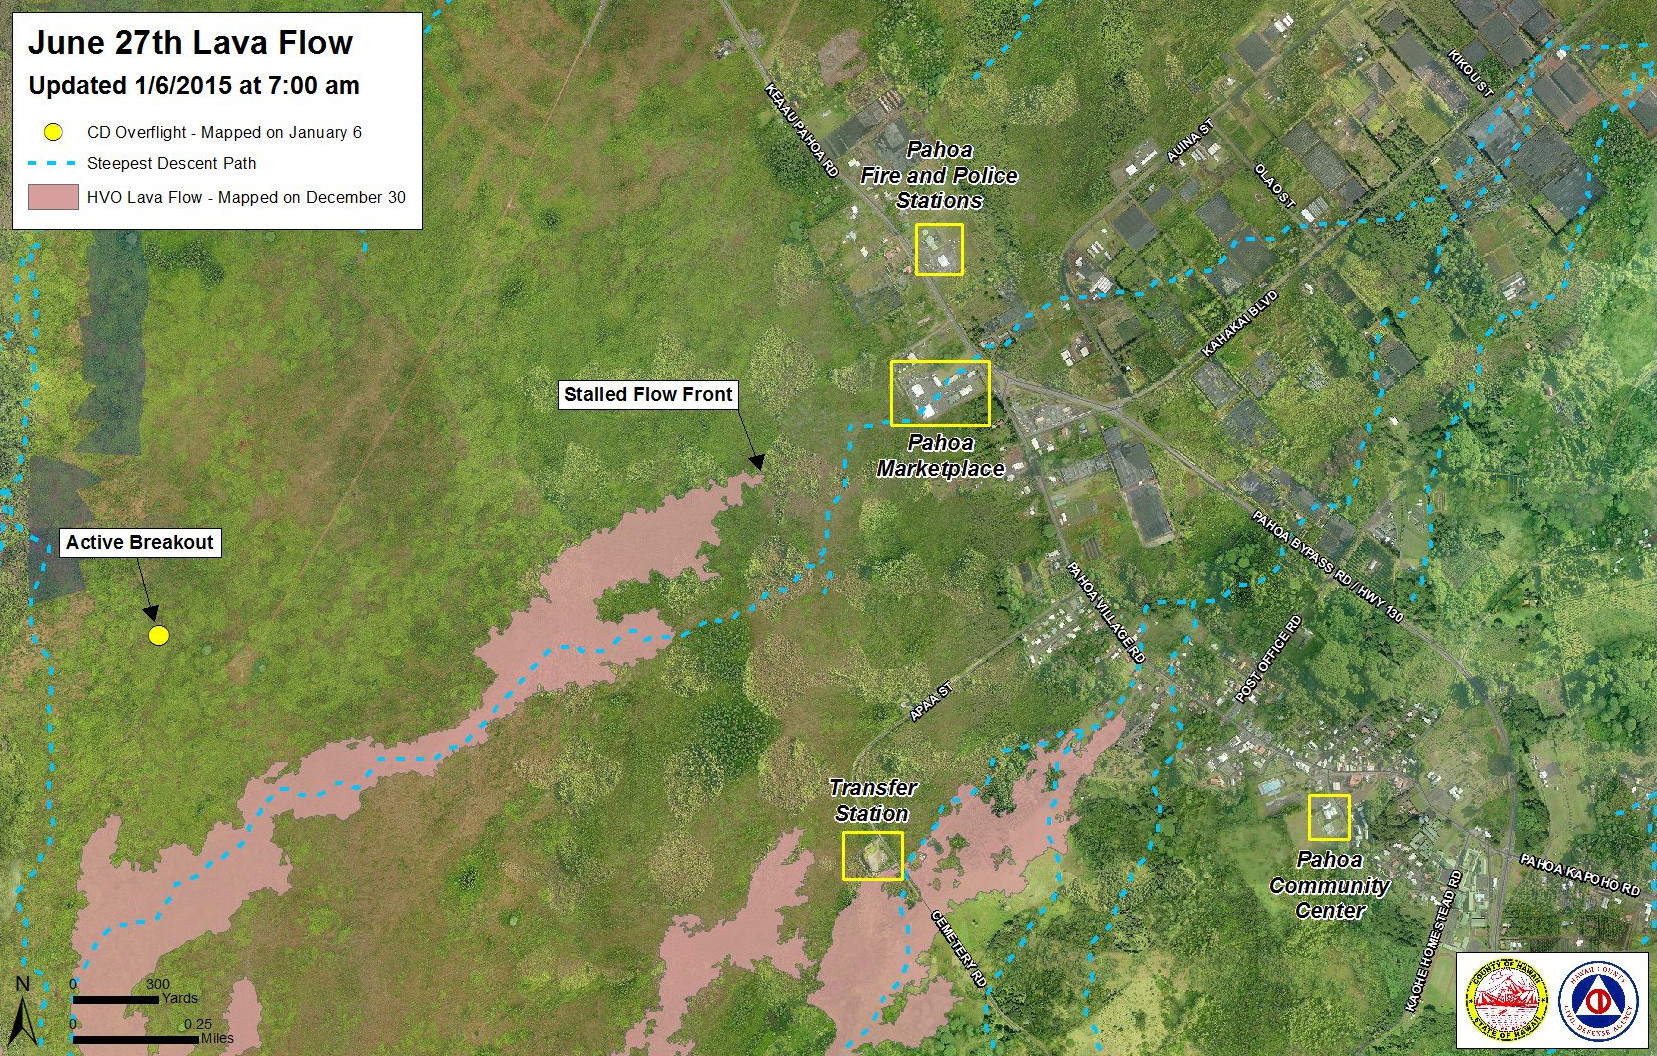Click the 0.25 Miles scale bar
The height and width of the screenshot is (1056, 1657).
(x=134, y=1038)
